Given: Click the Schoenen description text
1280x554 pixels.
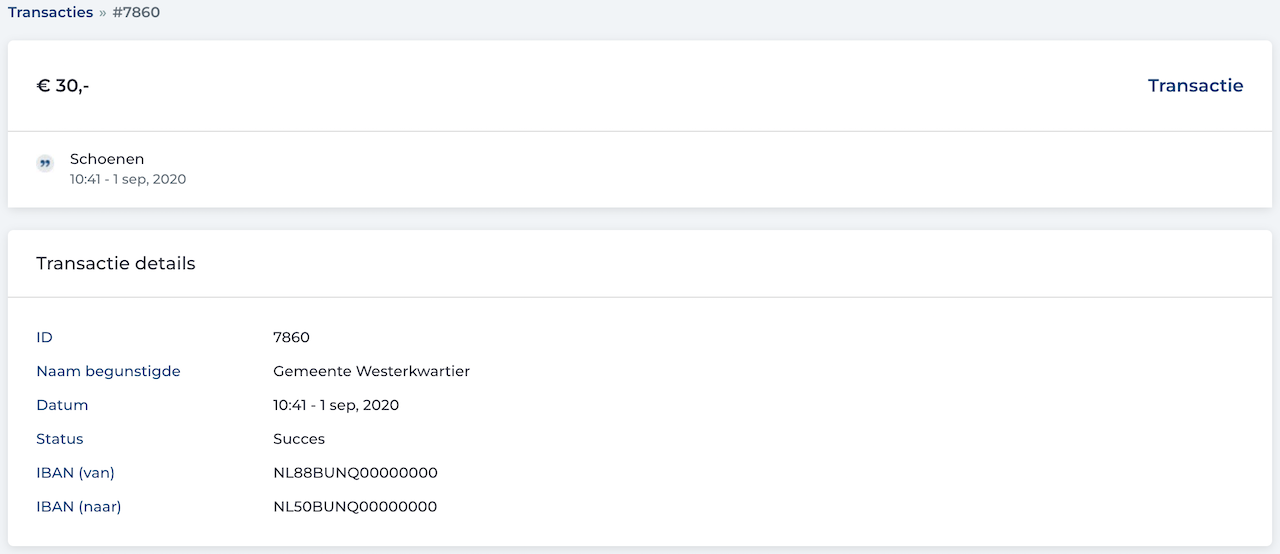Looking at the screenshot, I should [107, 159].
